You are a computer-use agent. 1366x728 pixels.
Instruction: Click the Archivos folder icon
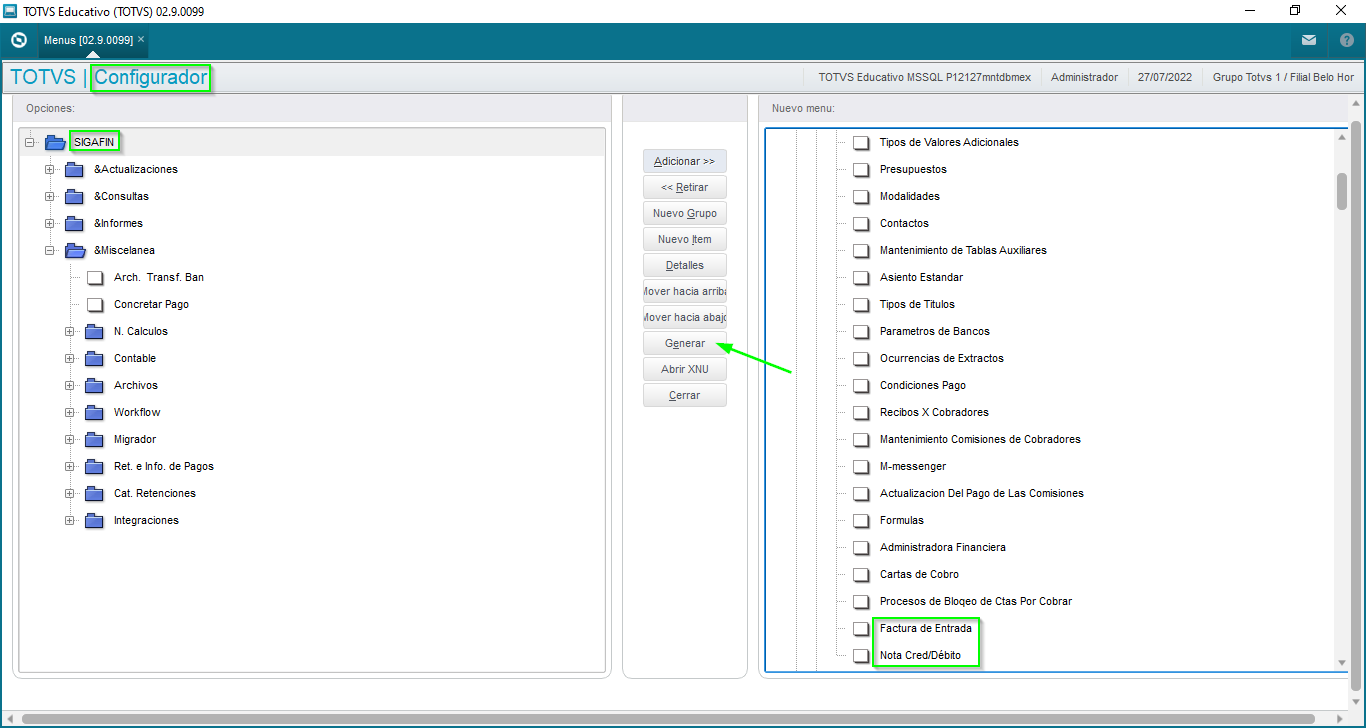tap(95, 385)
